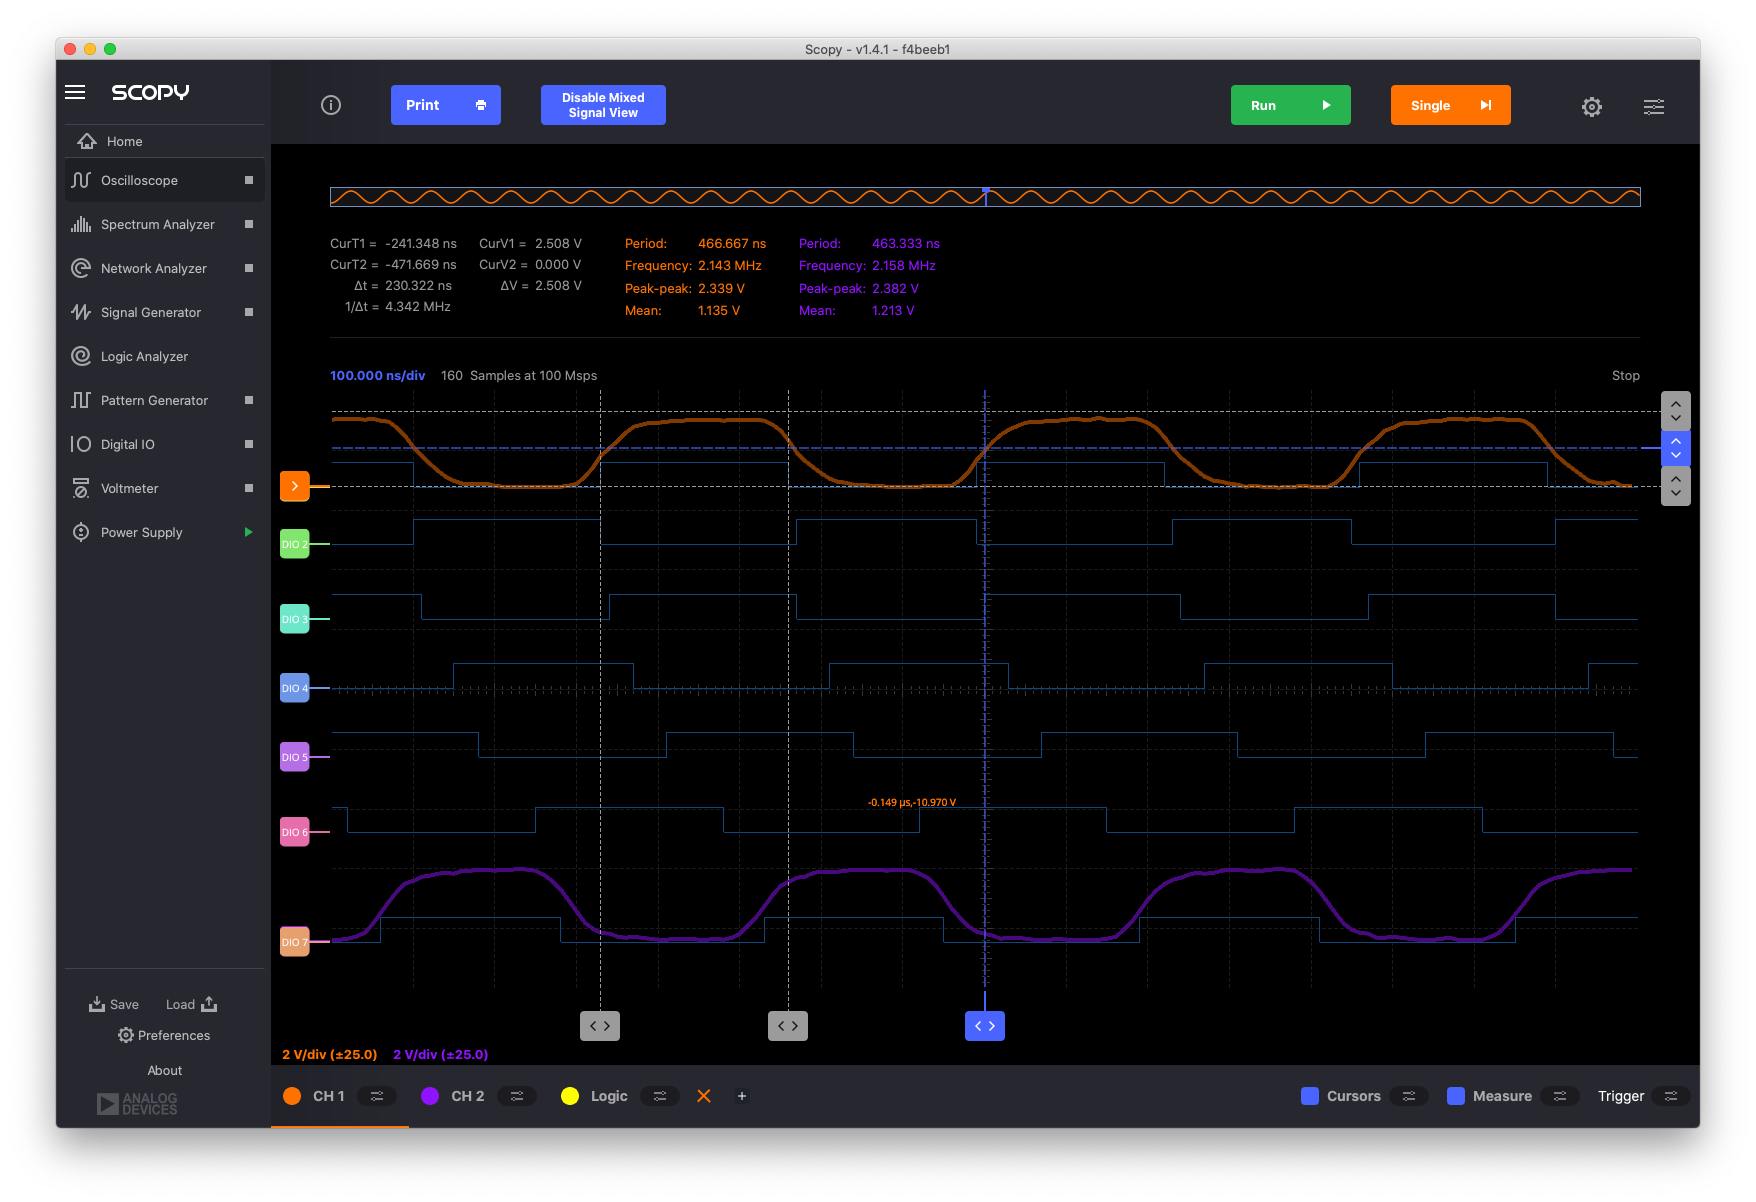The height and width of the screenshot is (1202, 1756).
Task: Toggle Voltmeter run/stop square
Action: tap(249, 488)
